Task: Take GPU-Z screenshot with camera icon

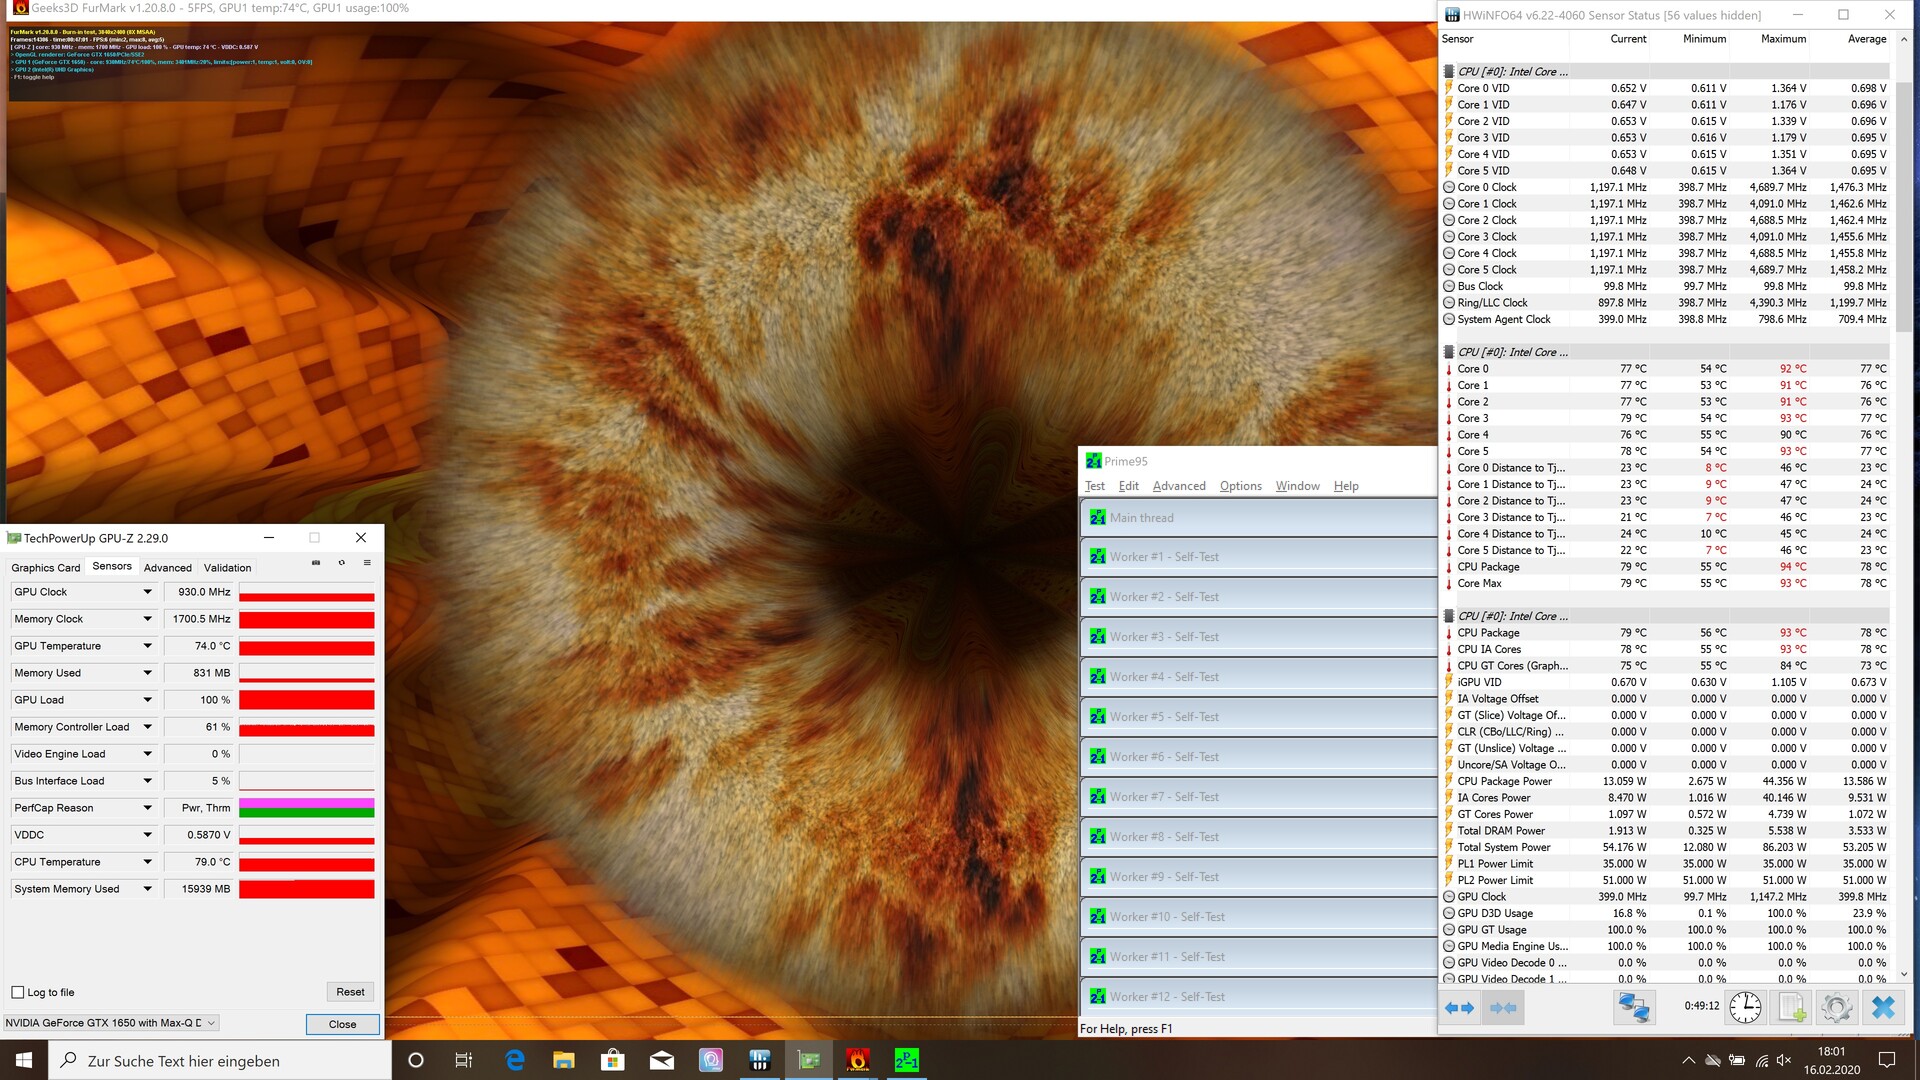Action: (x=316, y=563)
